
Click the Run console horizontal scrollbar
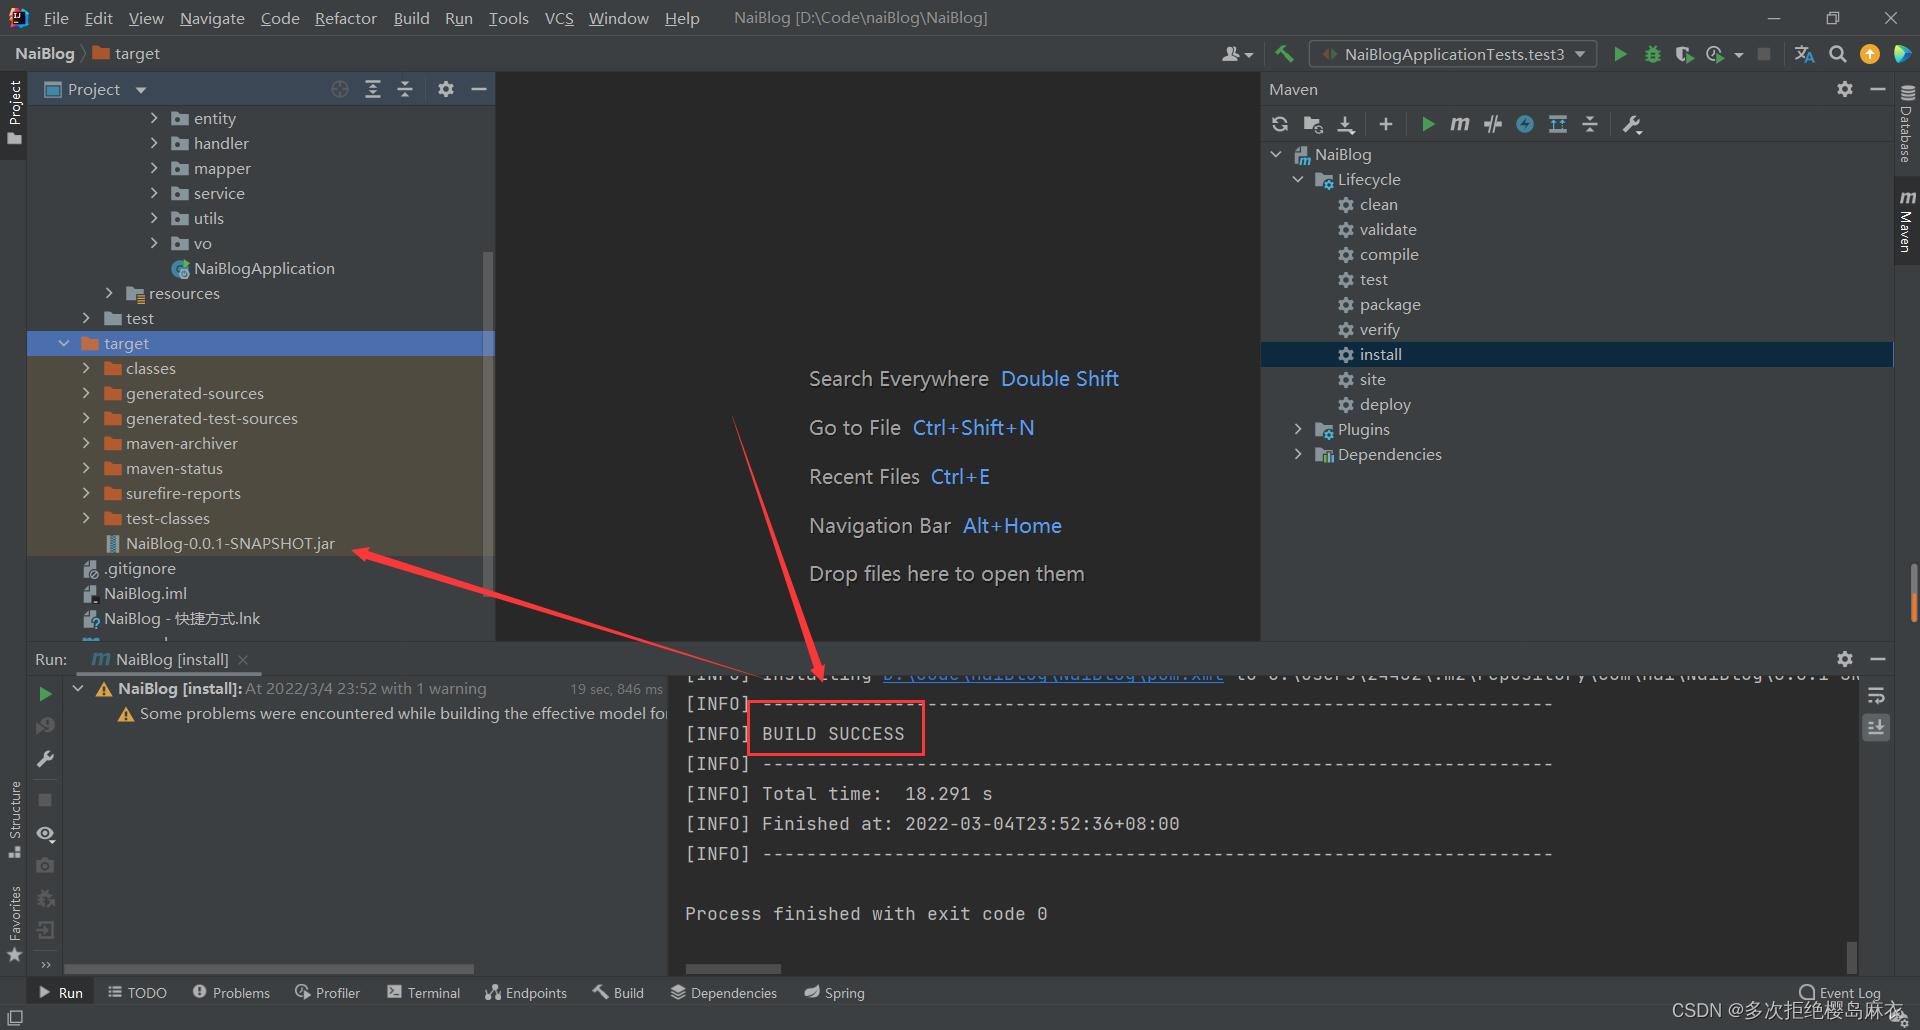[x=733, y=969]
